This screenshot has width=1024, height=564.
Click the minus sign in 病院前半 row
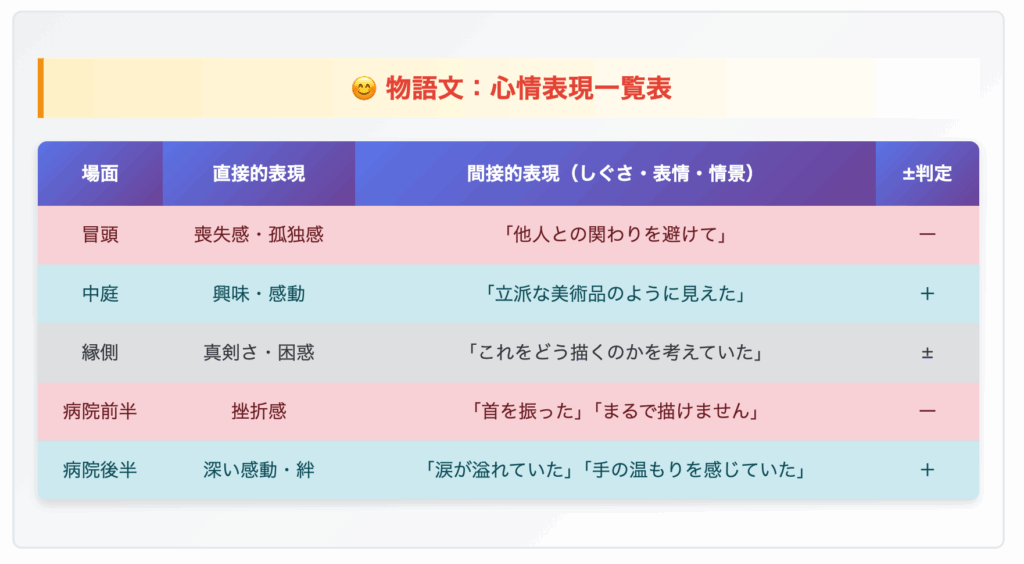tap(927, 411)
